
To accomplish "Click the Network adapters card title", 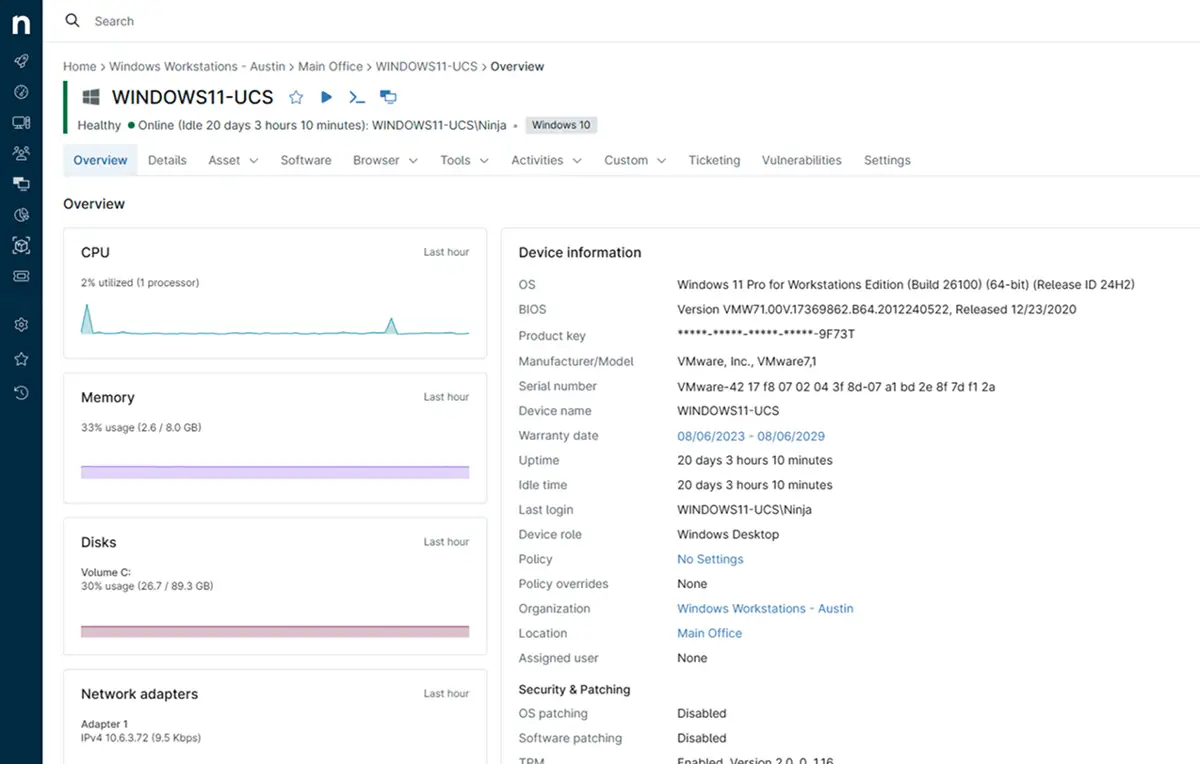I will click(x=139, y=694).
